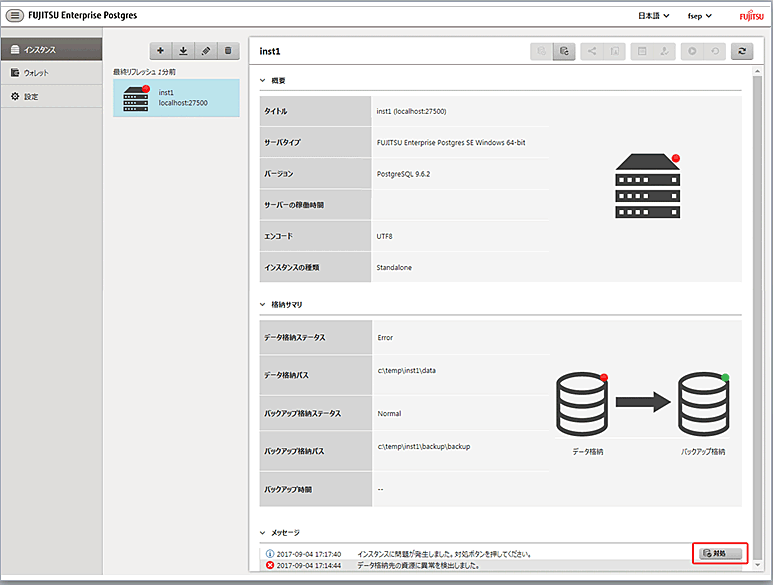Open the 日本語 language dropdown

click(654, 16)
